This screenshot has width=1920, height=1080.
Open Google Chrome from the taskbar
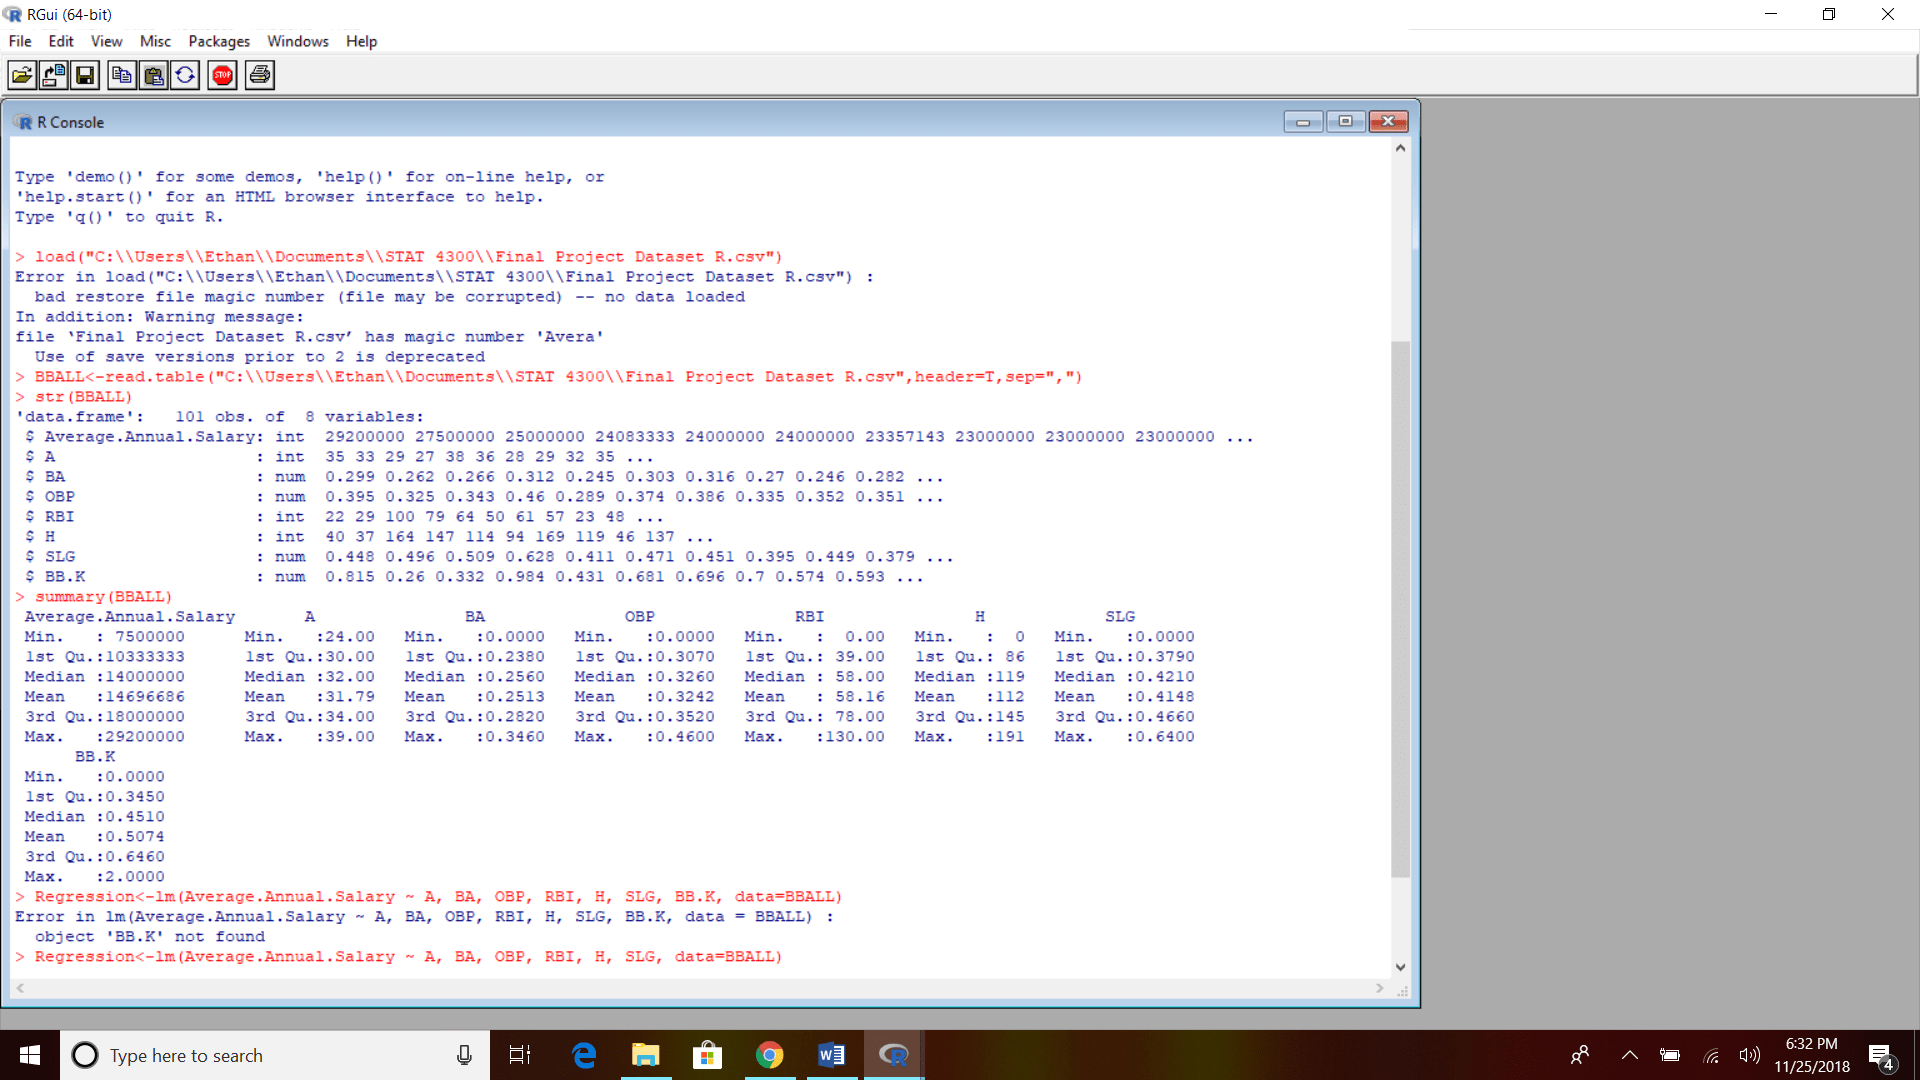coord(769,1055)
